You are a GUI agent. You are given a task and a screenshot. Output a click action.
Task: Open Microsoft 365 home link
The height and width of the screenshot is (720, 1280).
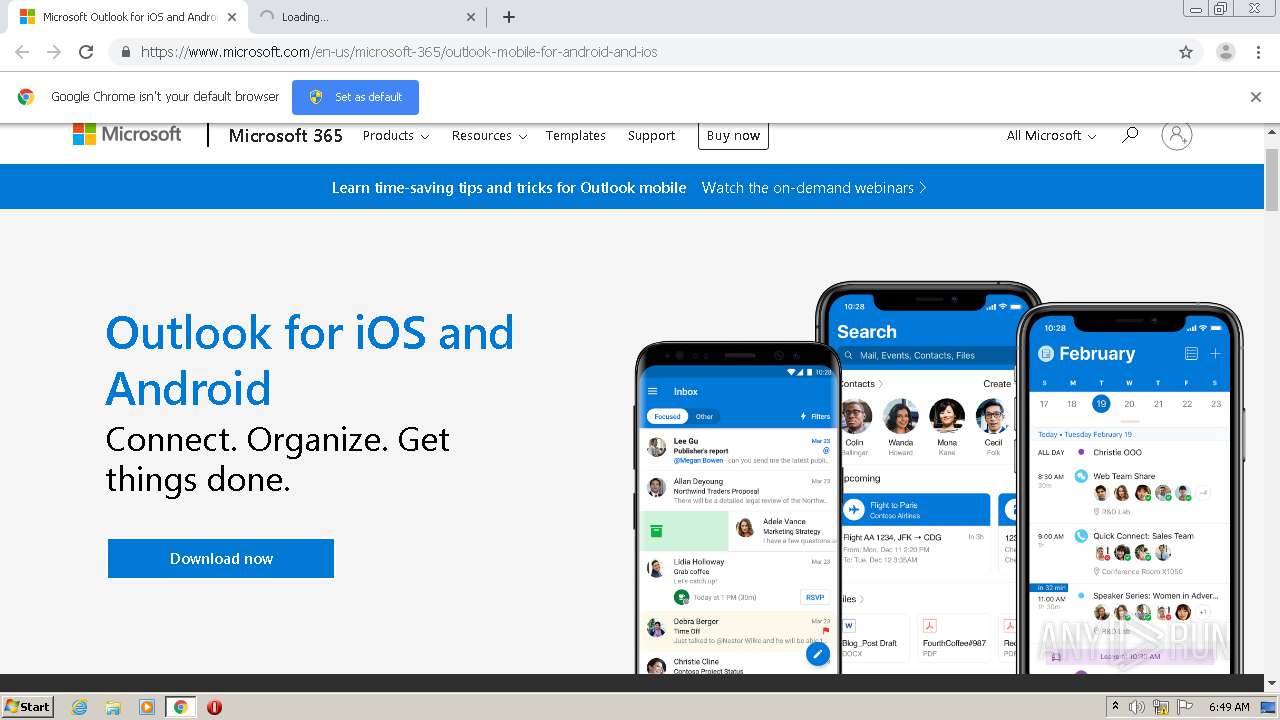pyautogui.click(x=285, y=135)
